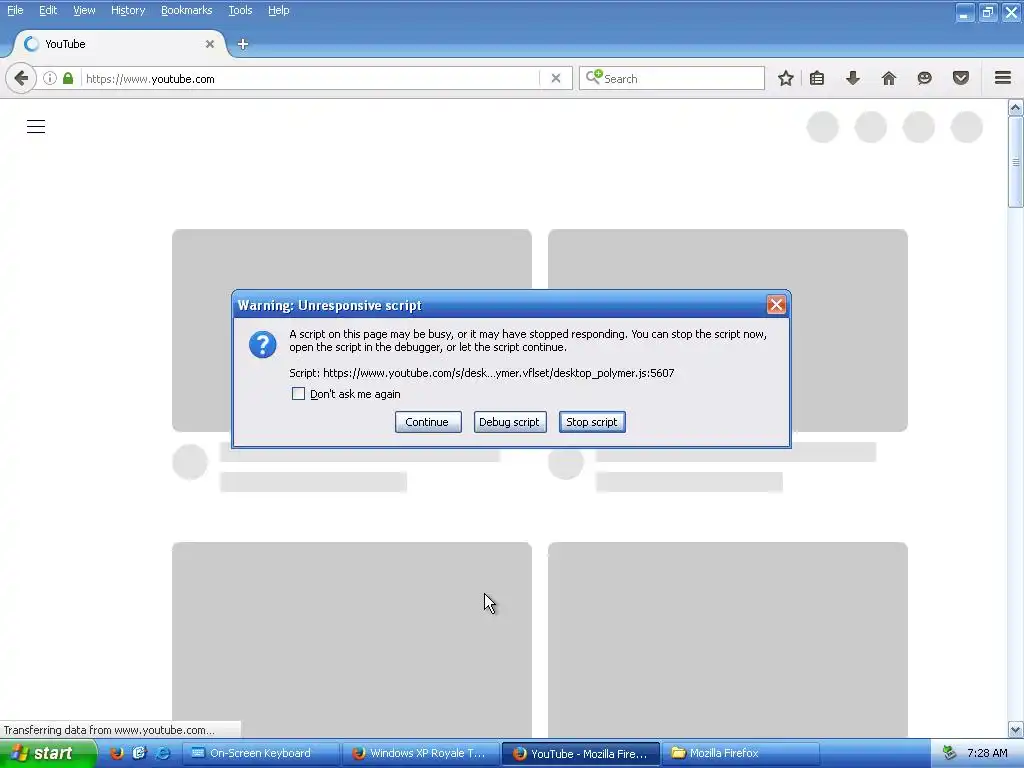The width and height of the screenshot is (1024, 768).
Task: Close the YouTube tab
Action: 210,44
